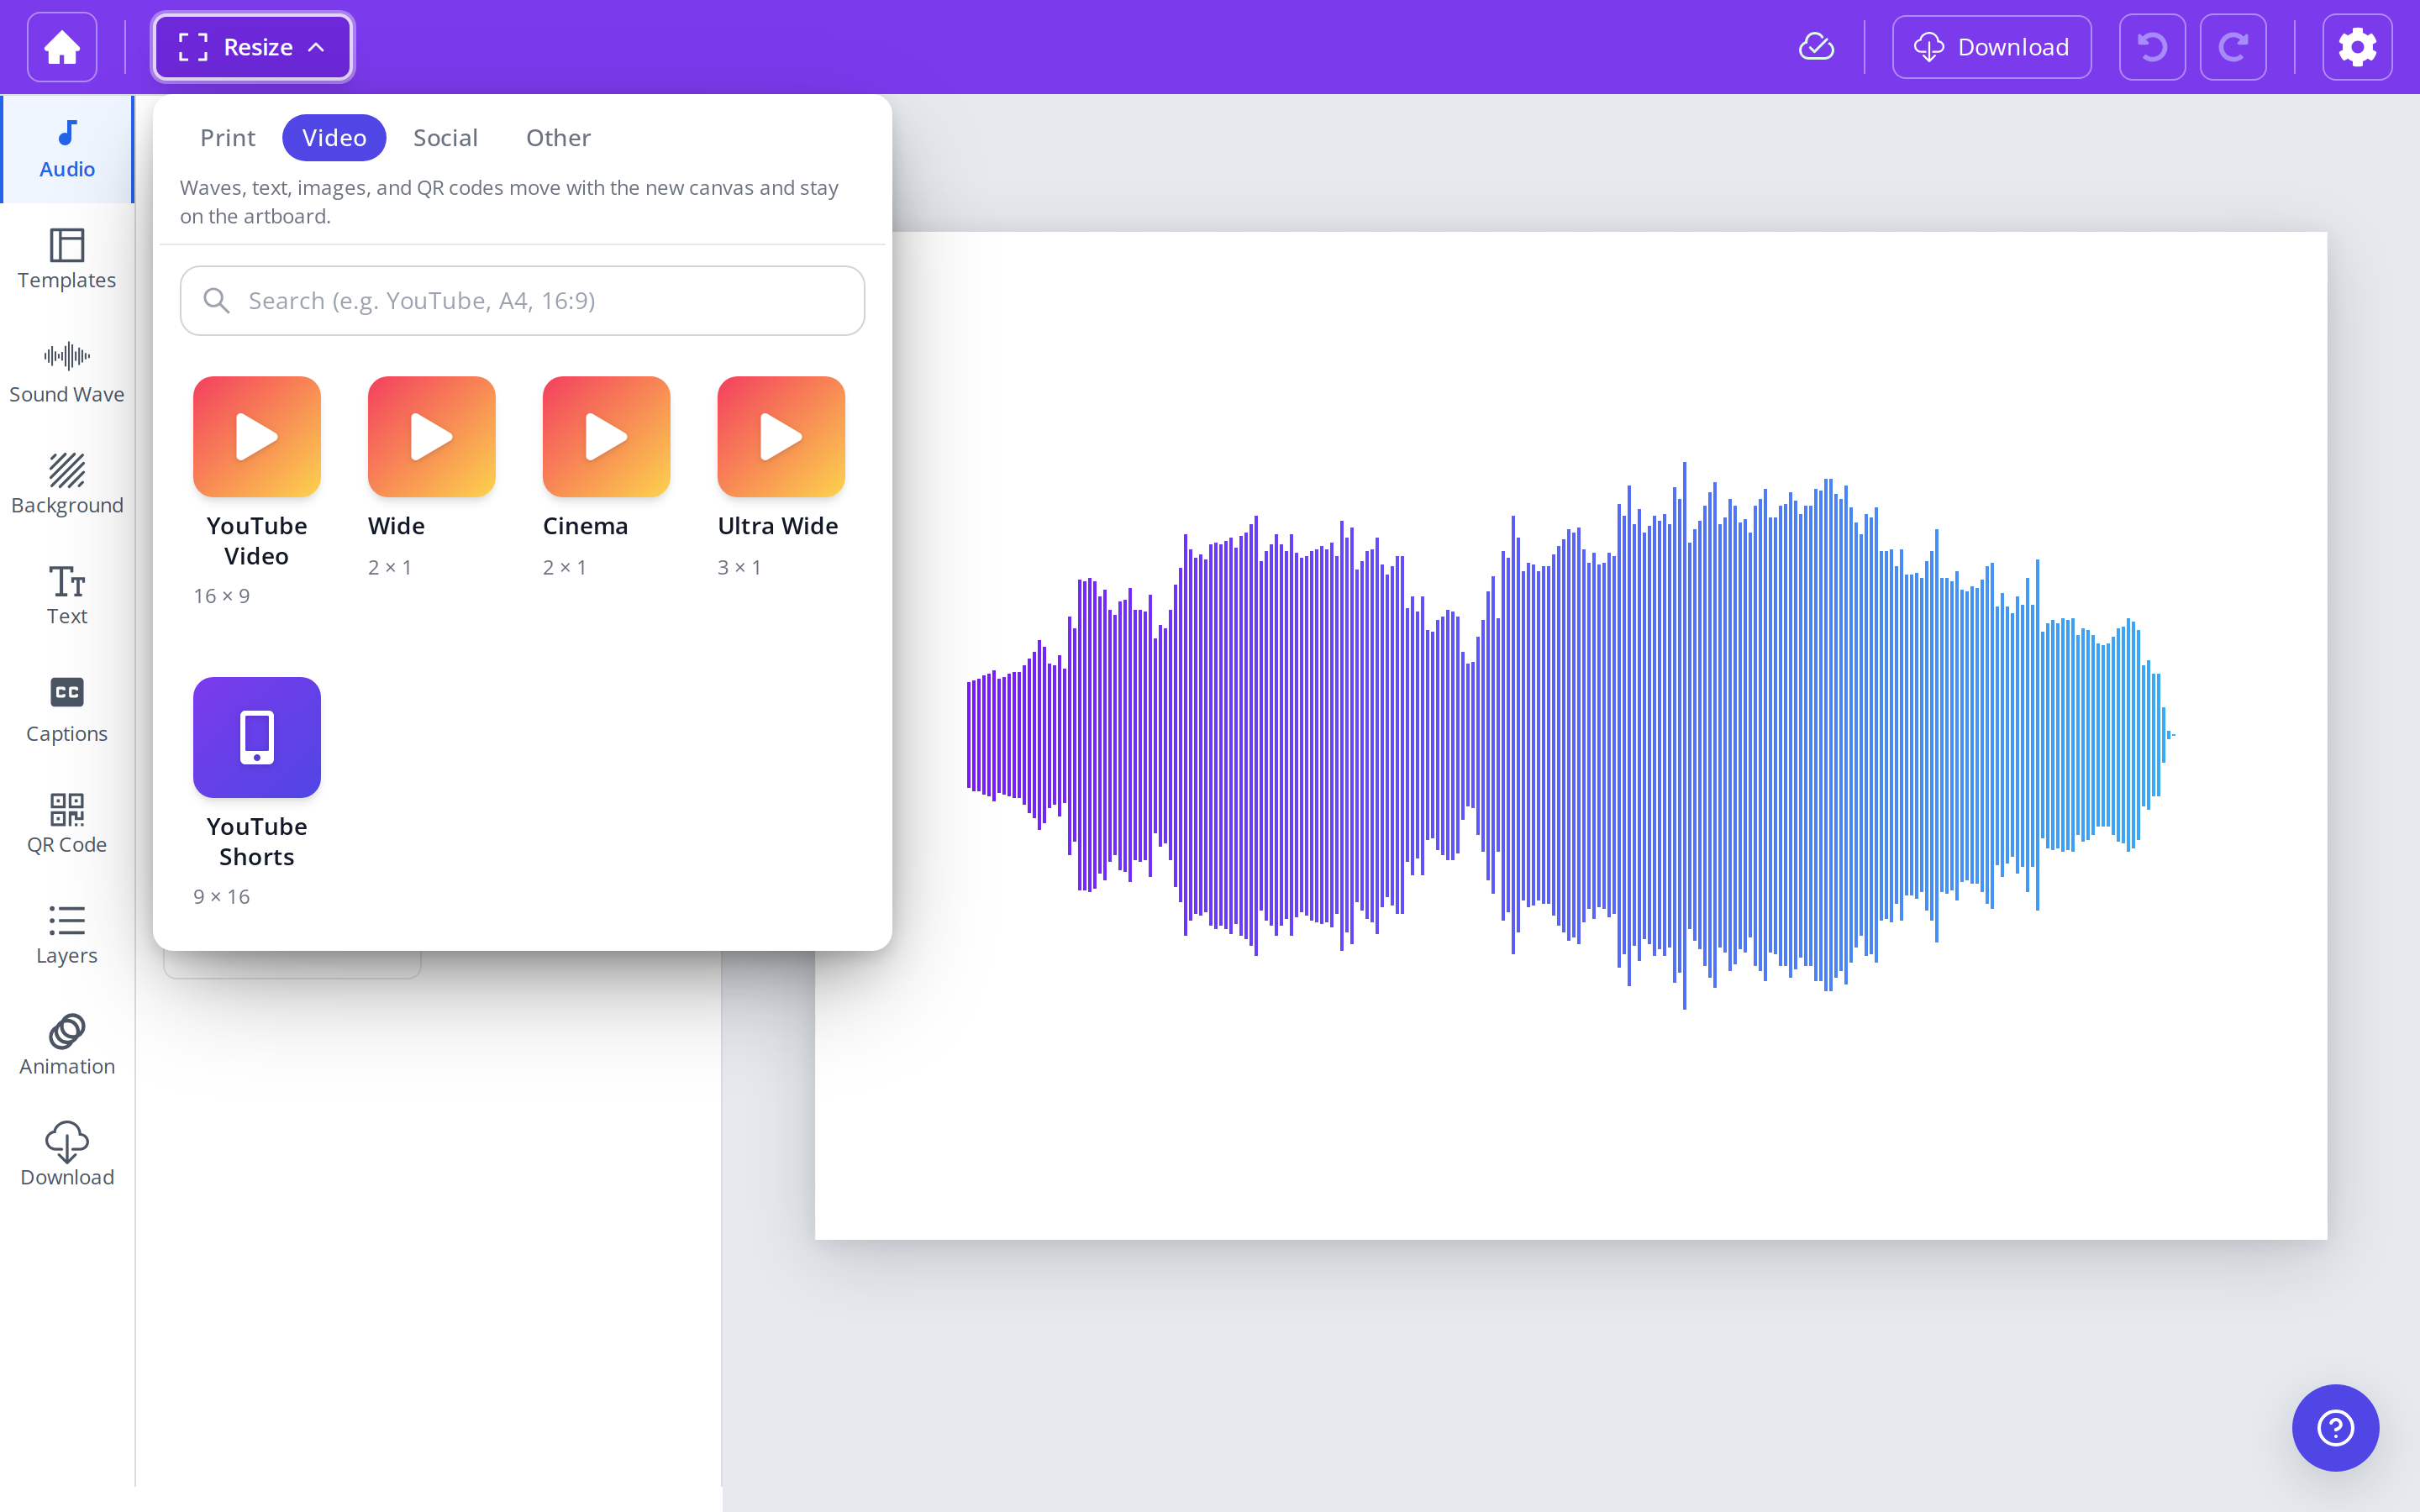Viewport: 2420px width, 1512px height.
Task: Select the Video tab
Action: click(334, 138)
